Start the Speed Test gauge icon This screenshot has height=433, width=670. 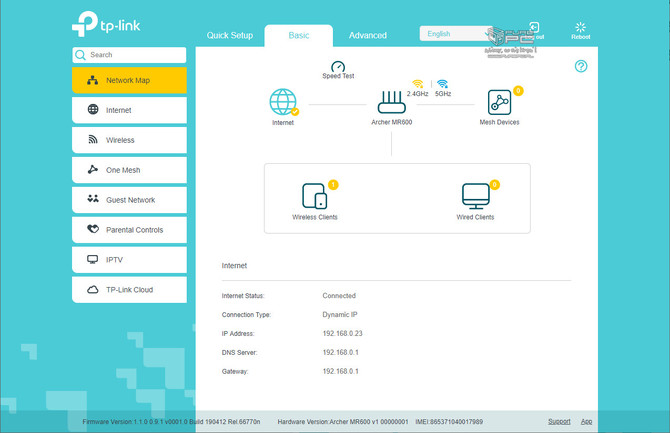click(338, 66)
